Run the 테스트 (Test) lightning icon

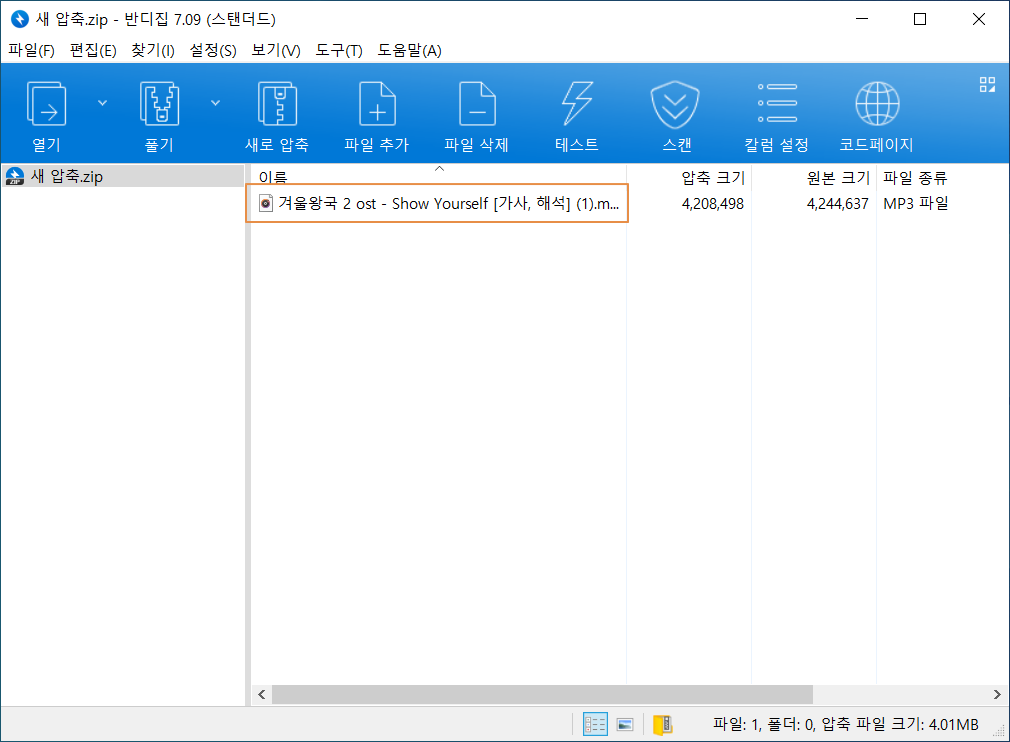tap(576, 103)
